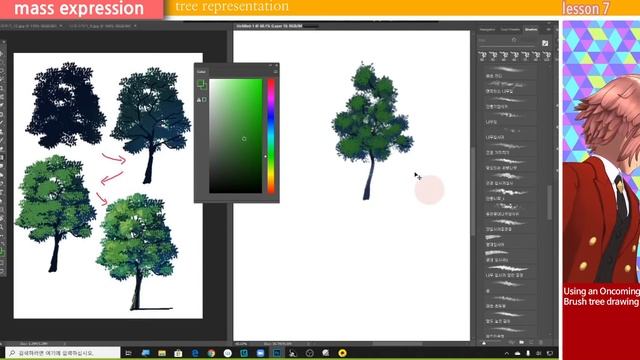
Task: Select the last recent brush thumbnail in row
Action: pos(547,56)
